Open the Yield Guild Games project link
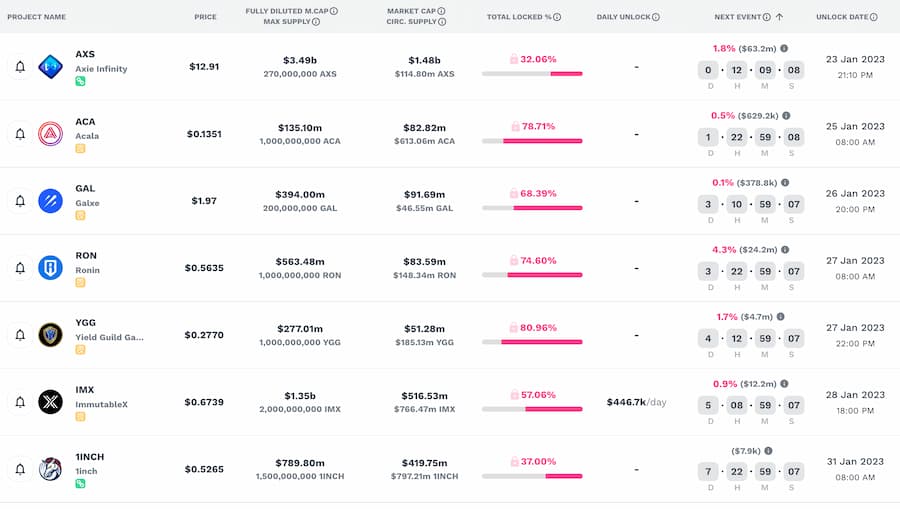Image resolution: width=900 pixels, height=509 pixels. pos(109,337)
